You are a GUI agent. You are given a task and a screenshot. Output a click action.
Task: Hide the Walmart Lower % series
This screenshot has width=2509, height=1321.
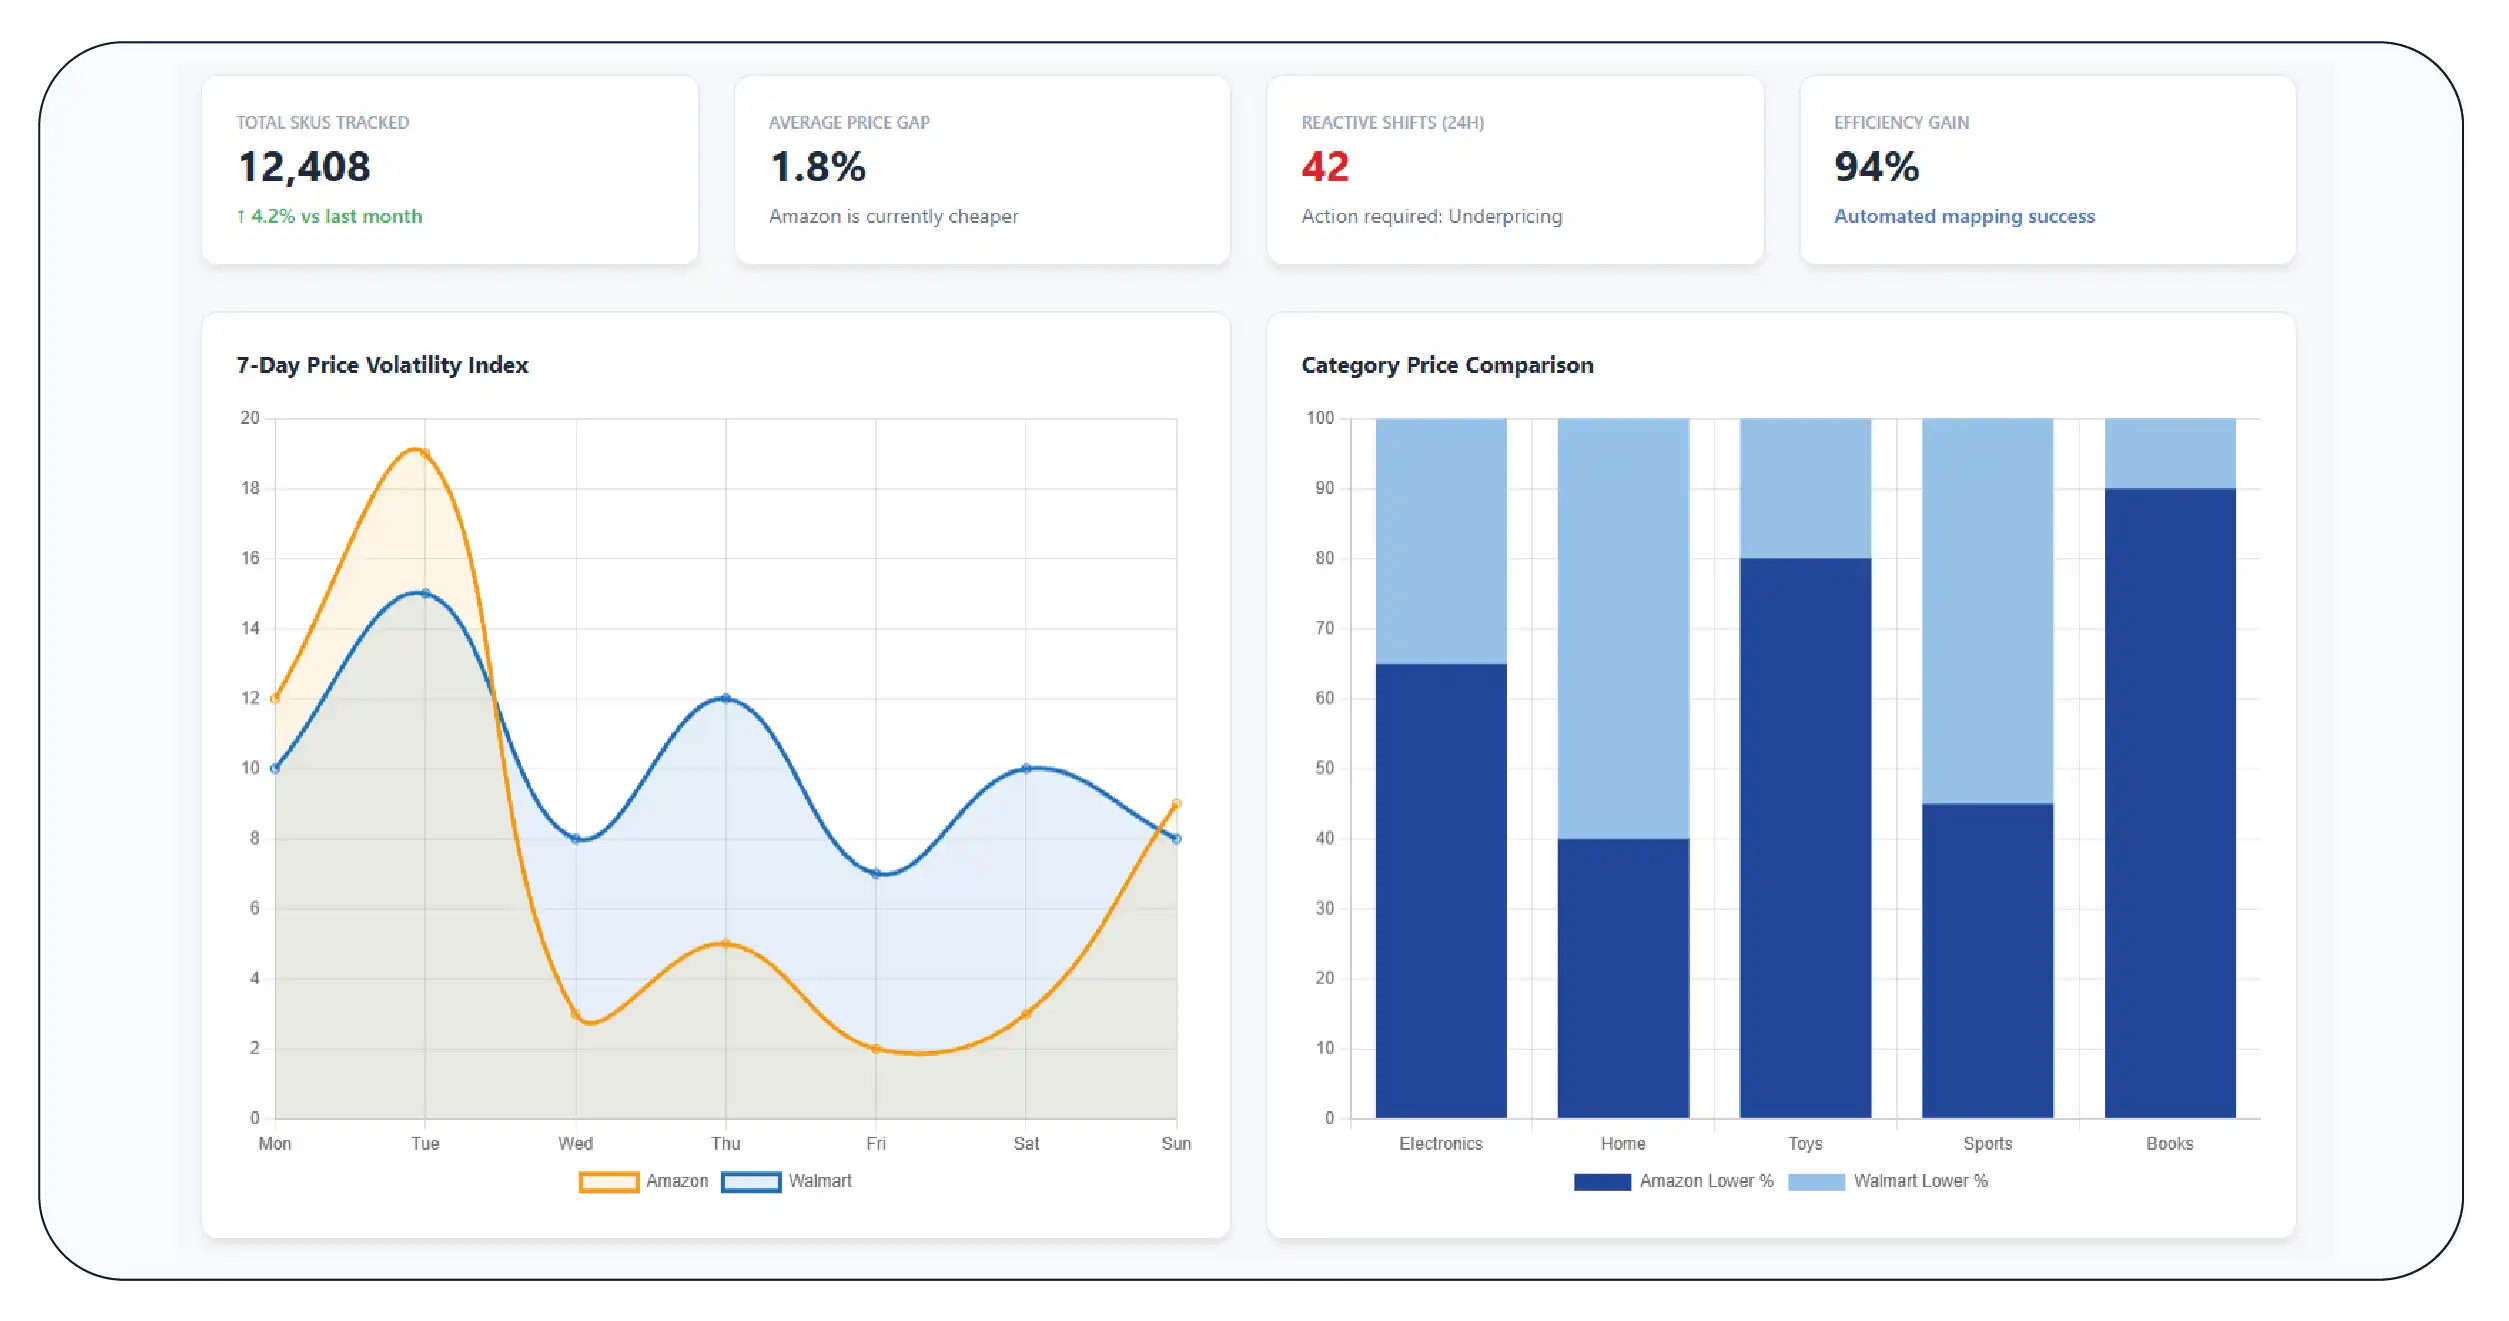click(x=1816, y=1182)
